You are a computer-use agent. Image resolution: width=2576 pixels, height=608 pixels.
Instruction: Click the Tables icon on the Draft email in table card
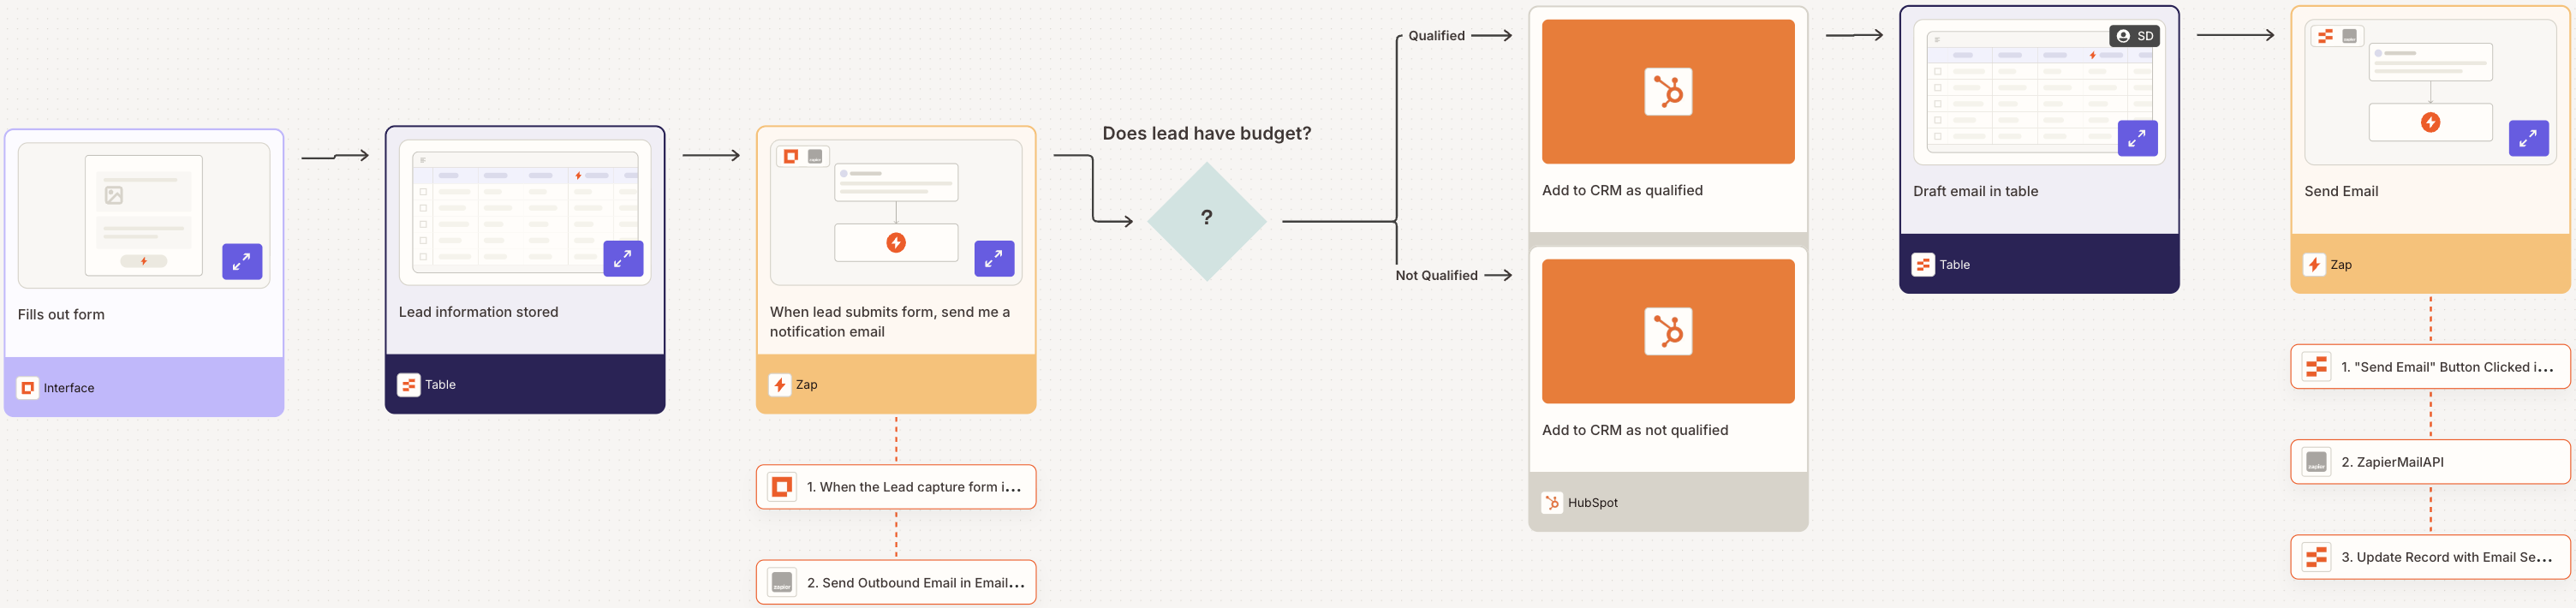point(1923,264)
